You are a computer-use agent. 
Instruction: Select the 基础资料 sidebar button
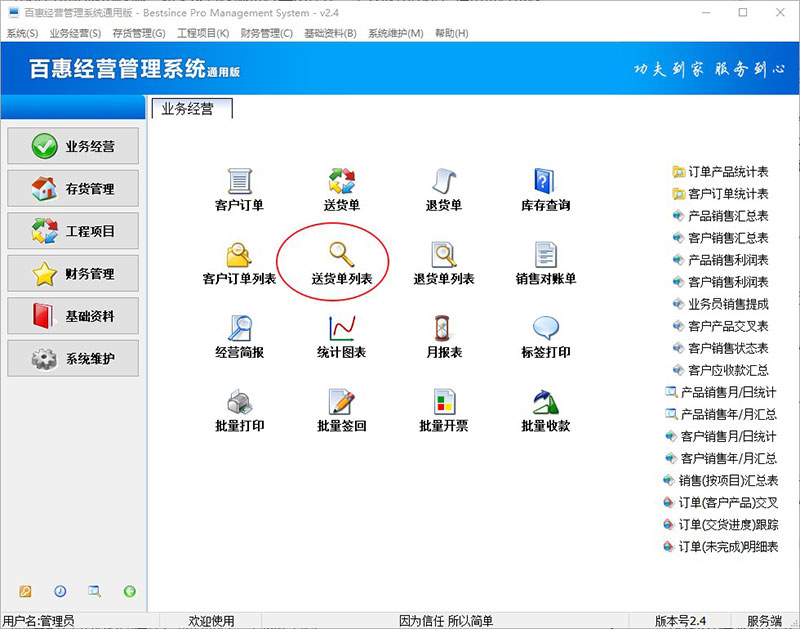point(73,316)
